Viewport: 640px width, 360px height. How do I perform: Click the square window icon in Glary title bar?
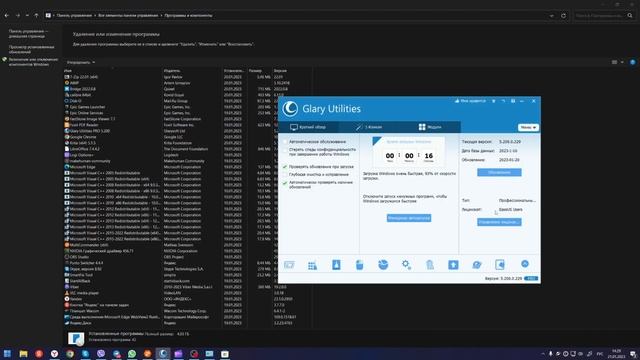point(513,101)
